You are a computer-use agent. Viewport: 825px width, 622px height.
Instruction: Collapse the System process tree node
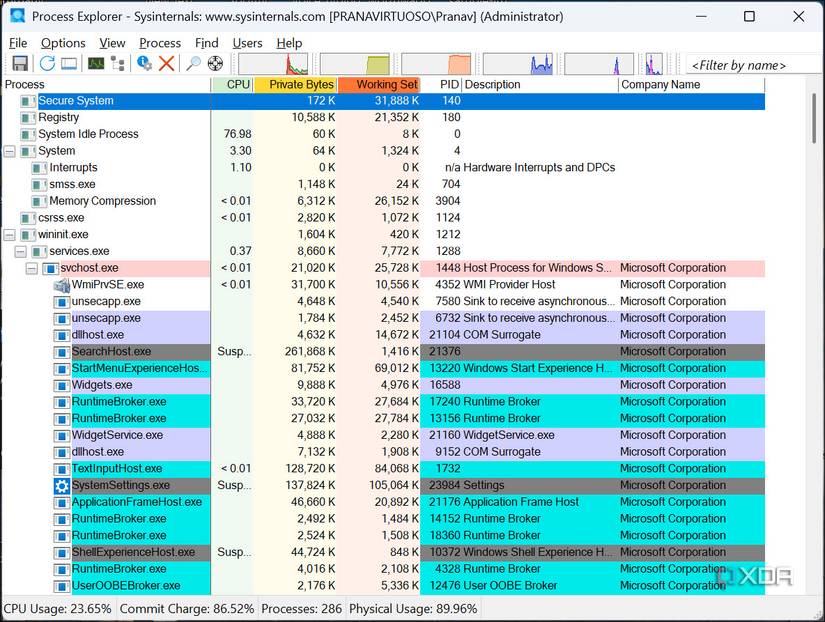9,152
